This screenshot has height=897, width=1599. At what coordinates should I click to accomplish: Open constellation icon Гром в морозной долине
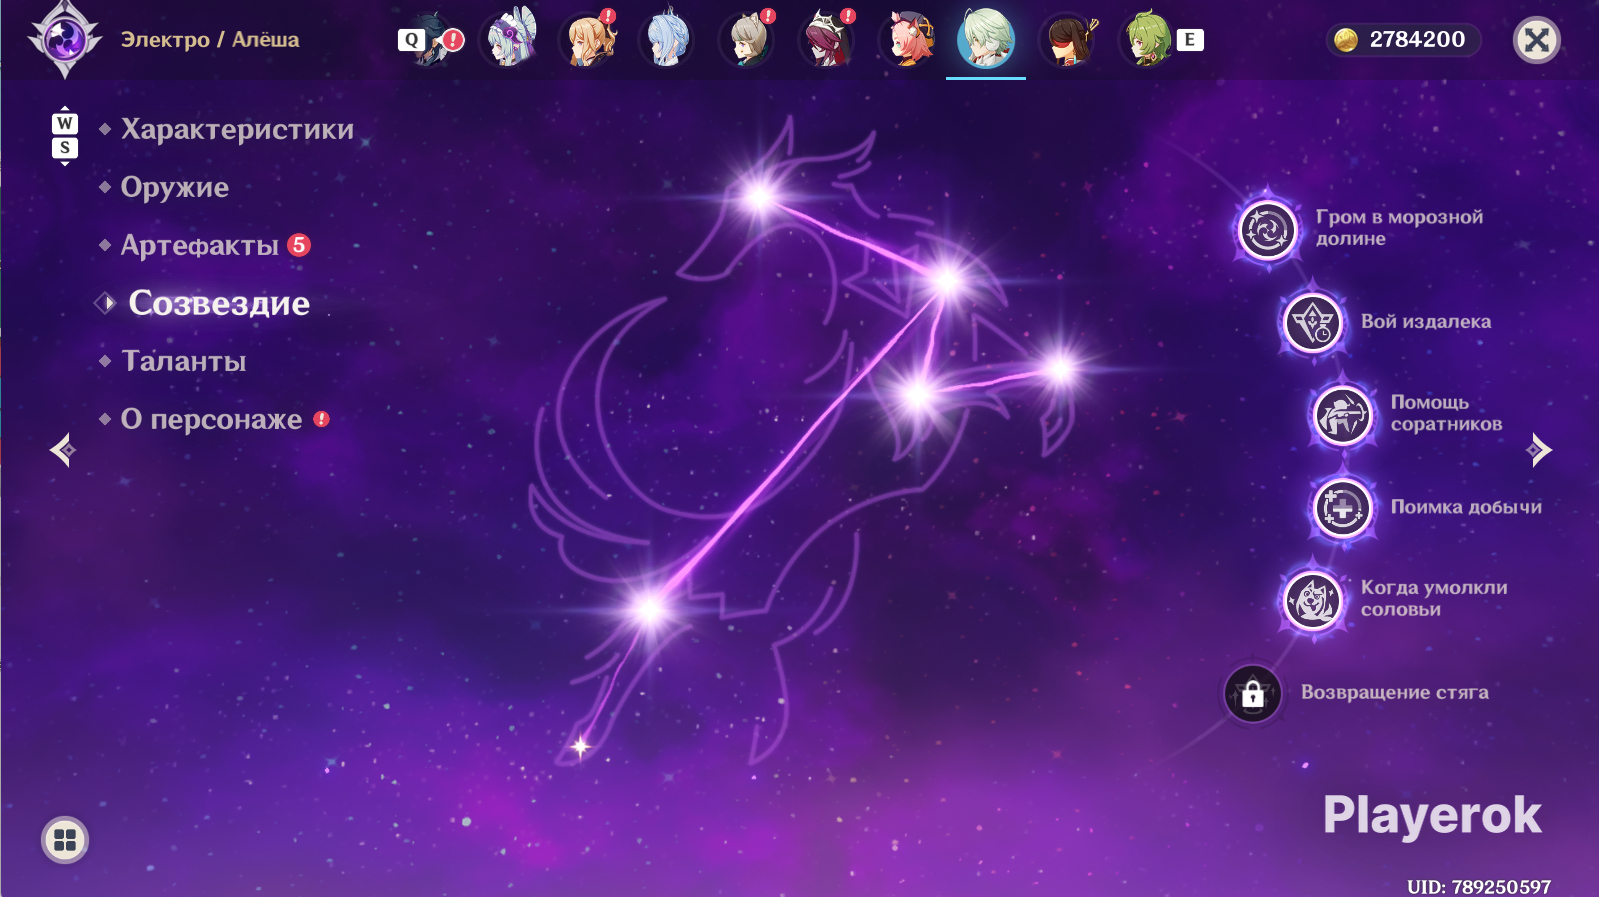click(x=1268, y=230)
